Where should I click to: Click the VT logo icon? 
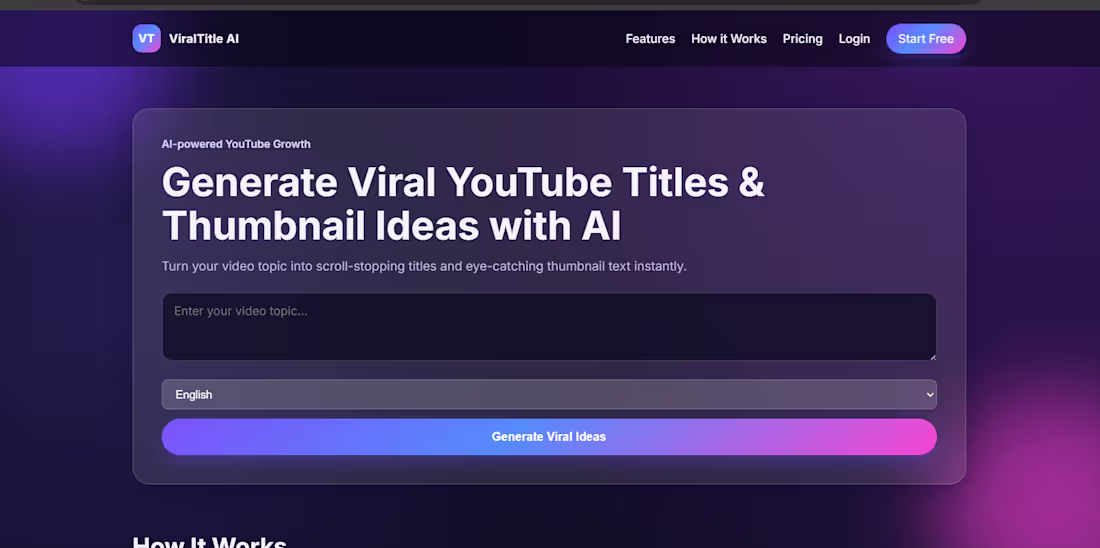click(x=147, y=39)
